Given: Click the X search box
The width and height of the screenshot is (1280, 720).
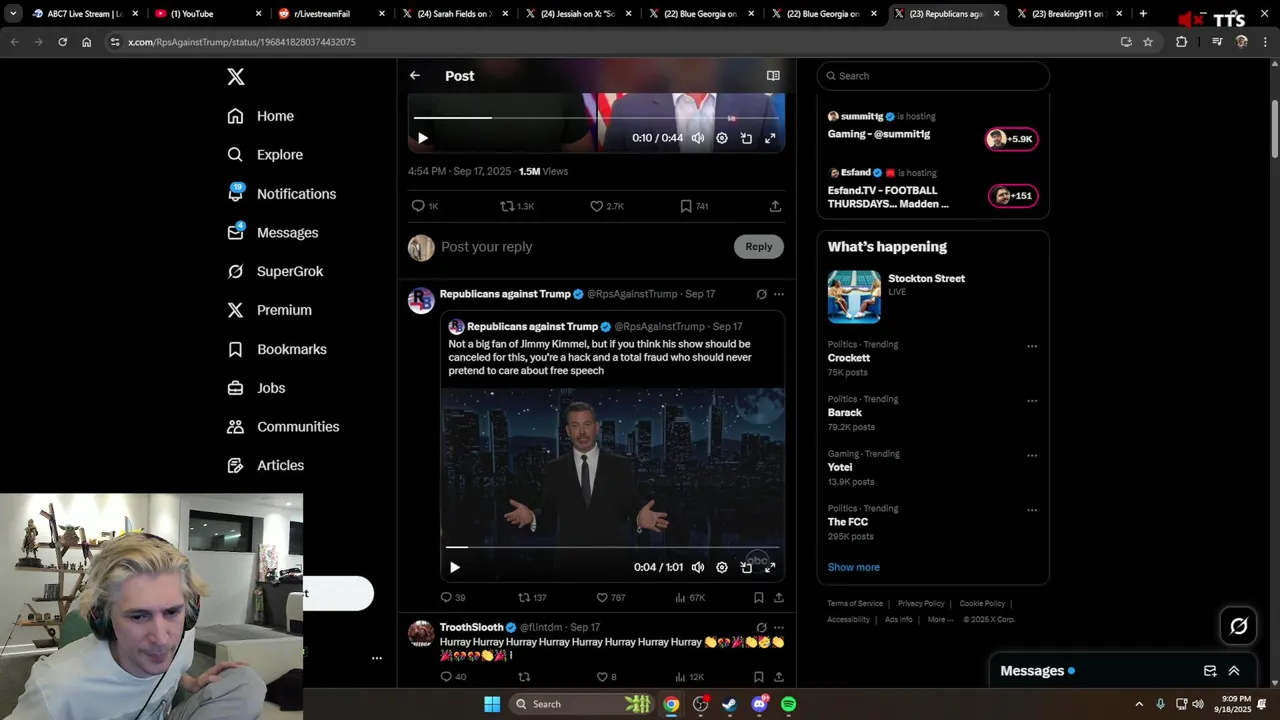Looking at the screenshot, I should pyautogui.click(x=933, y=76).
